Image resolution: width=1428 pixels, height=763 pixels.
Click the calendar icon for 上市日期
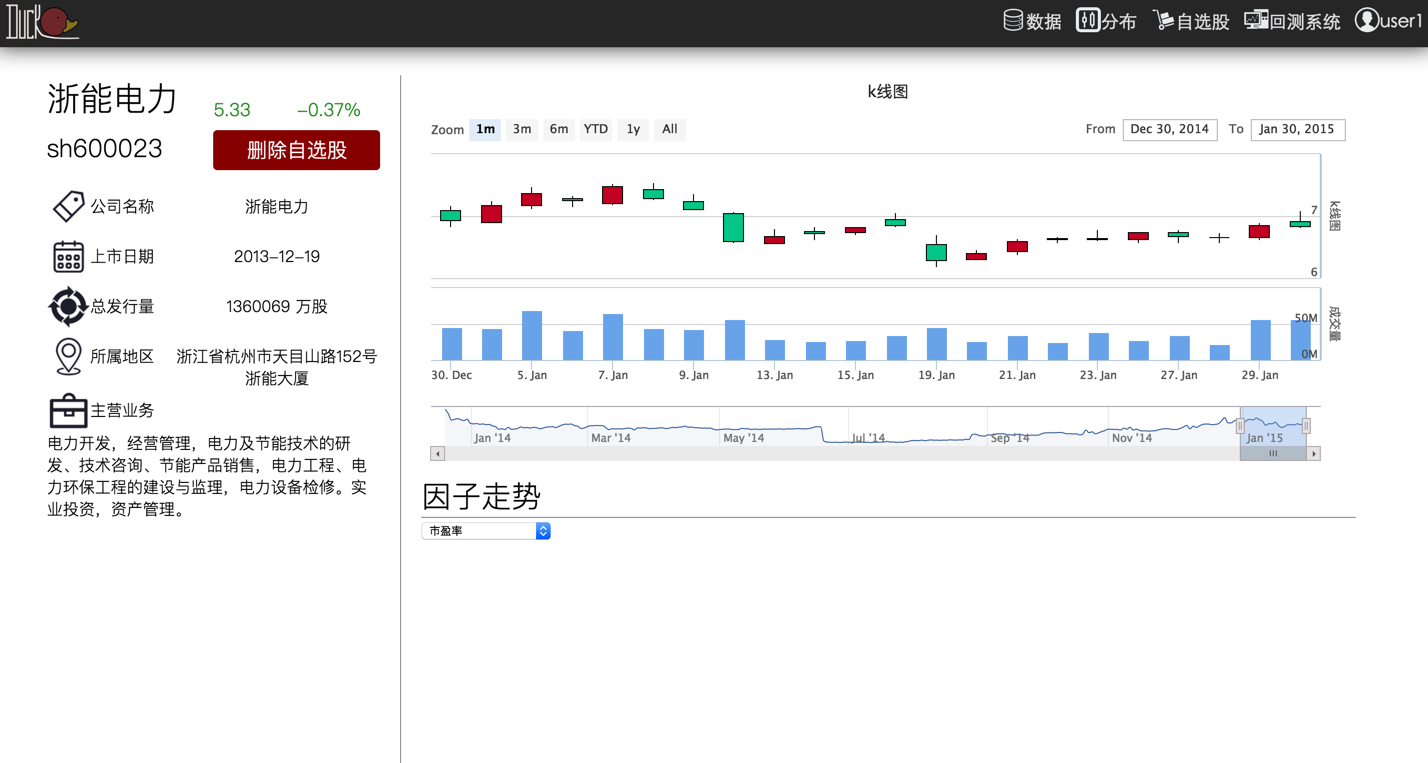(68, 256)
